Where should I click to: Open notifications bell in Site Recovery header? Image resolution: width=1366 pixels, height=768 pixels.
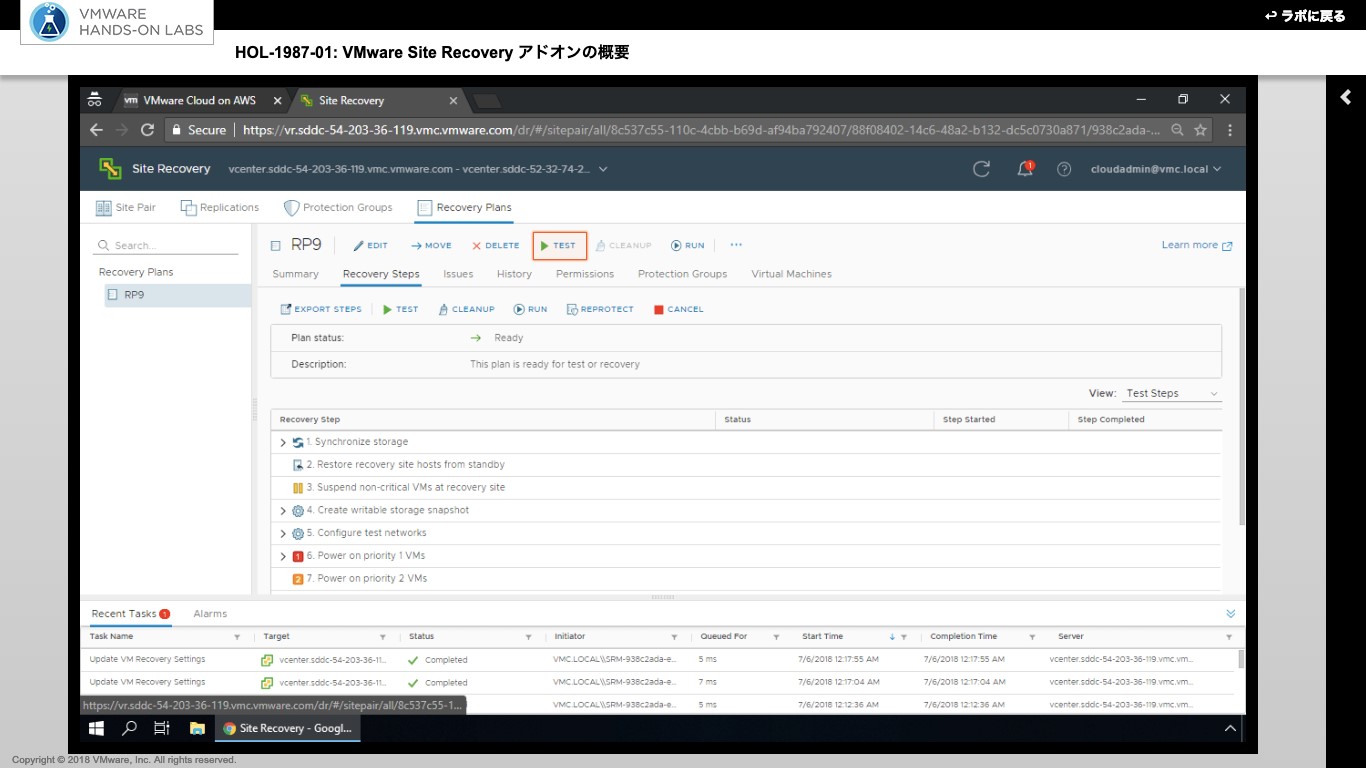pyautogui.click(x=1025, y=169)
